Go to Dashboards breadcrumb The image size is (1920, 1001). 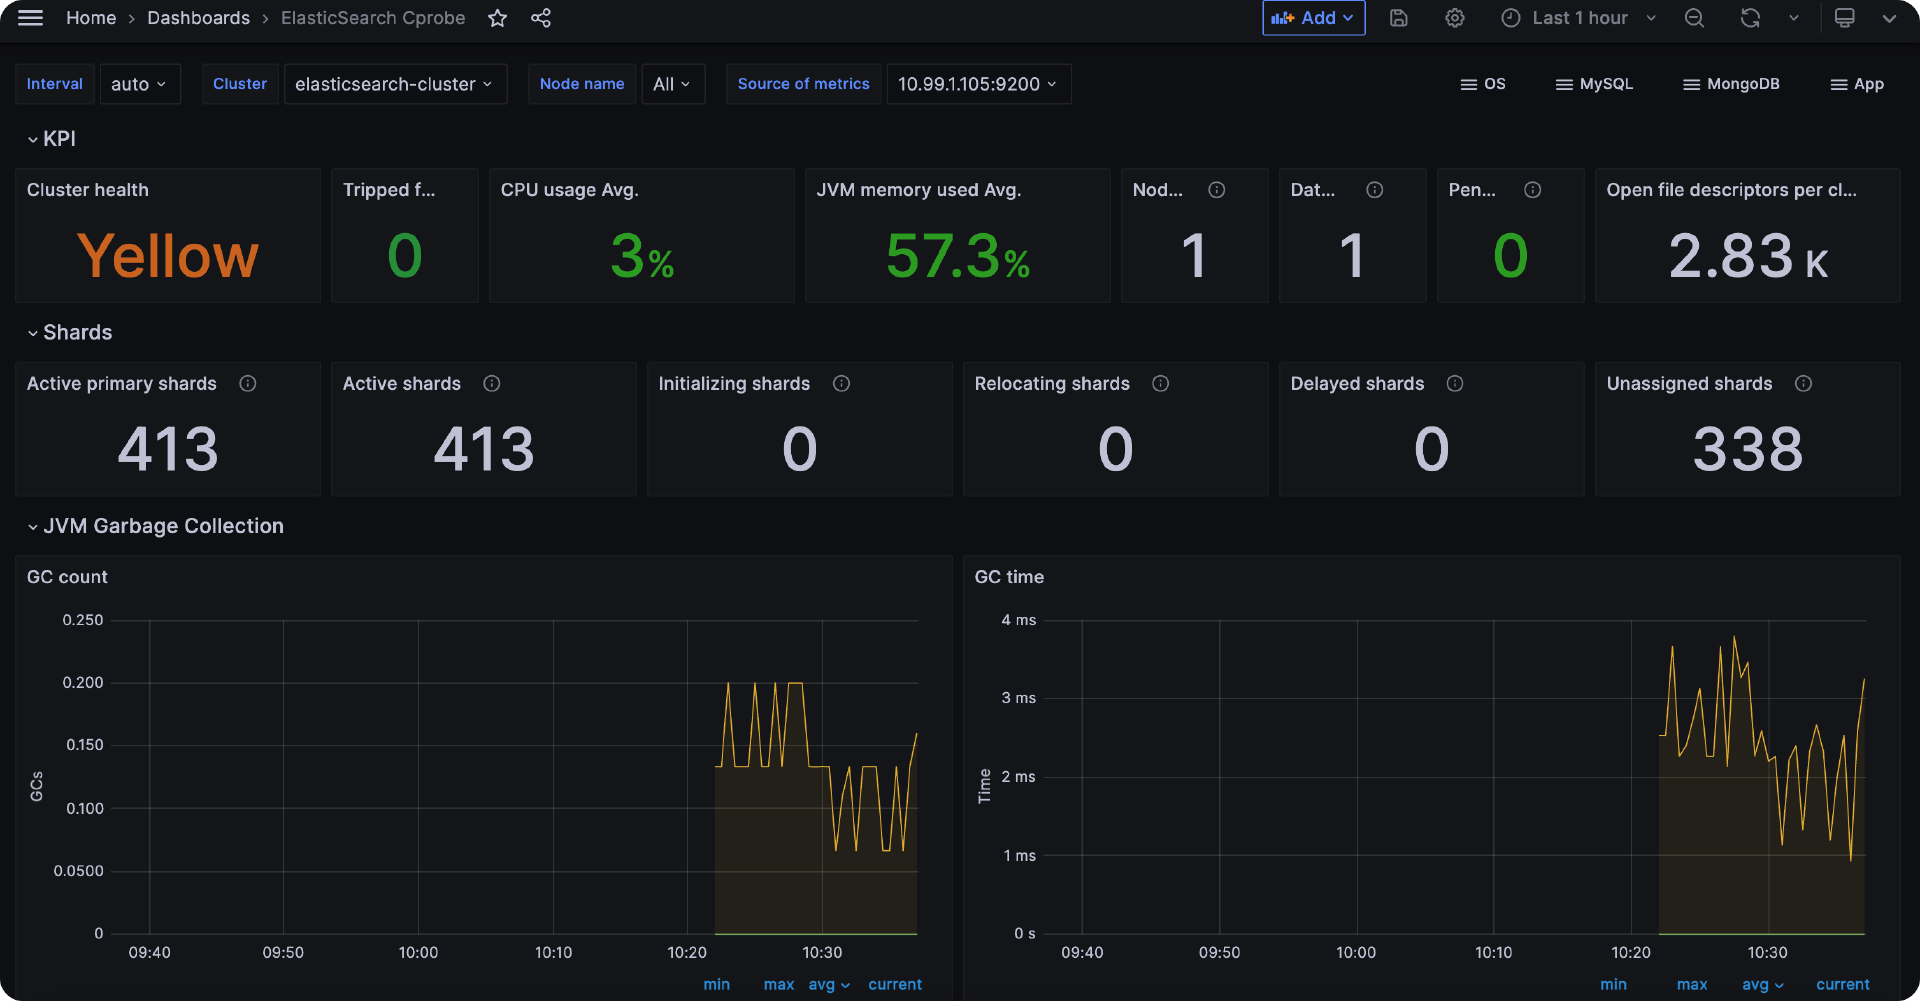pyautogui.click(x=199, y=18)
